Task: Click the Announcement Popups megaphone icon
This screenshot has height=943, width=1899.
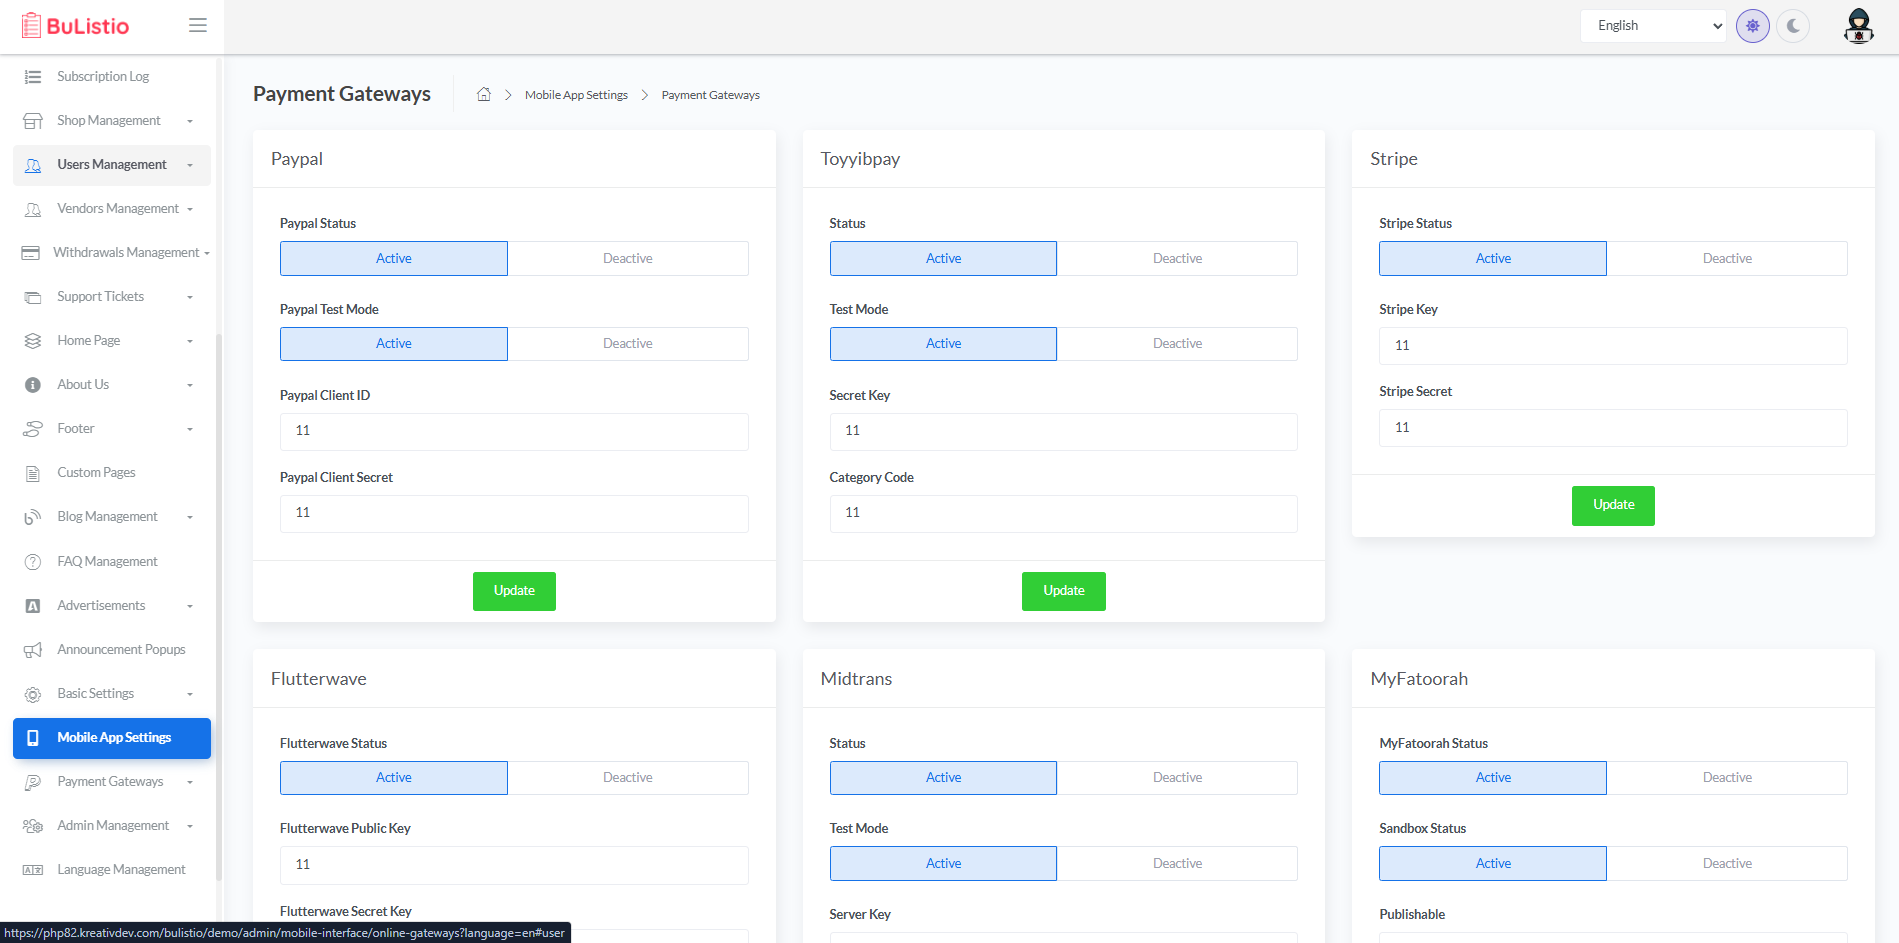Action: (33, 650)
